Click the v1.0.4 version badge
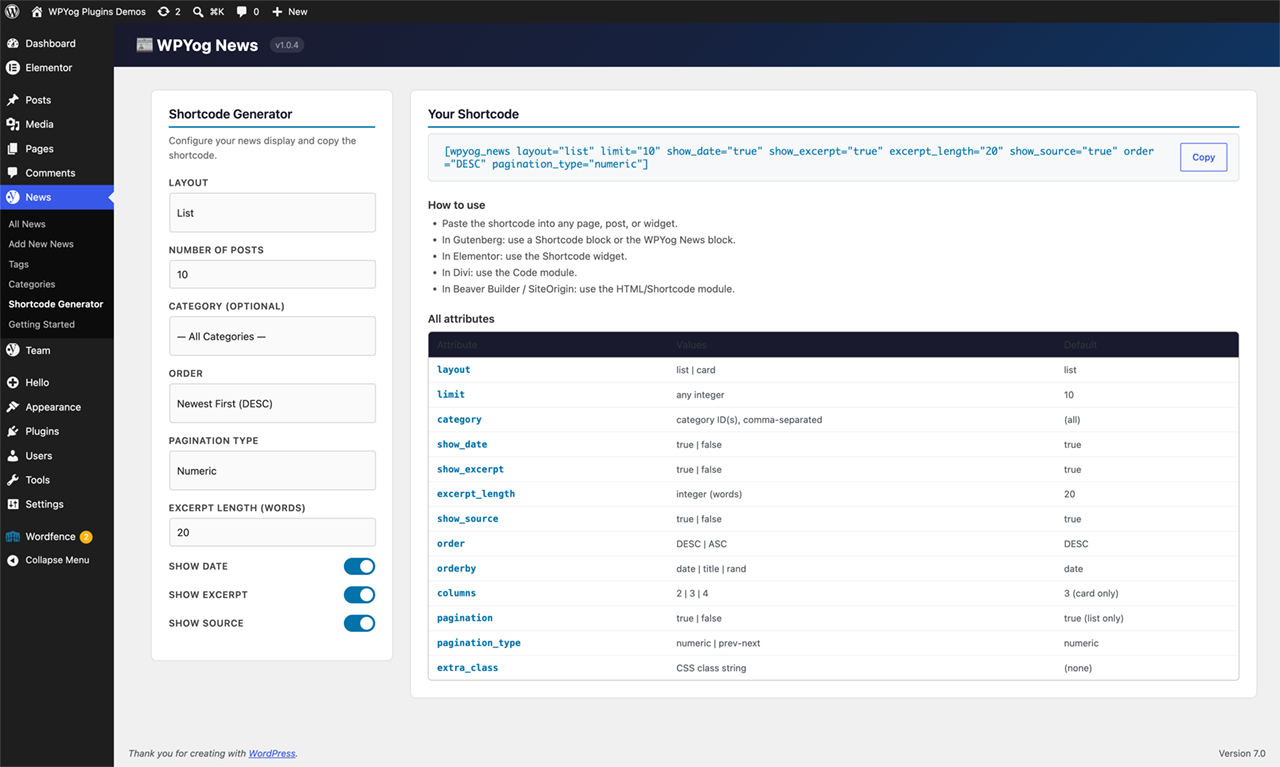 click(287, 45)
